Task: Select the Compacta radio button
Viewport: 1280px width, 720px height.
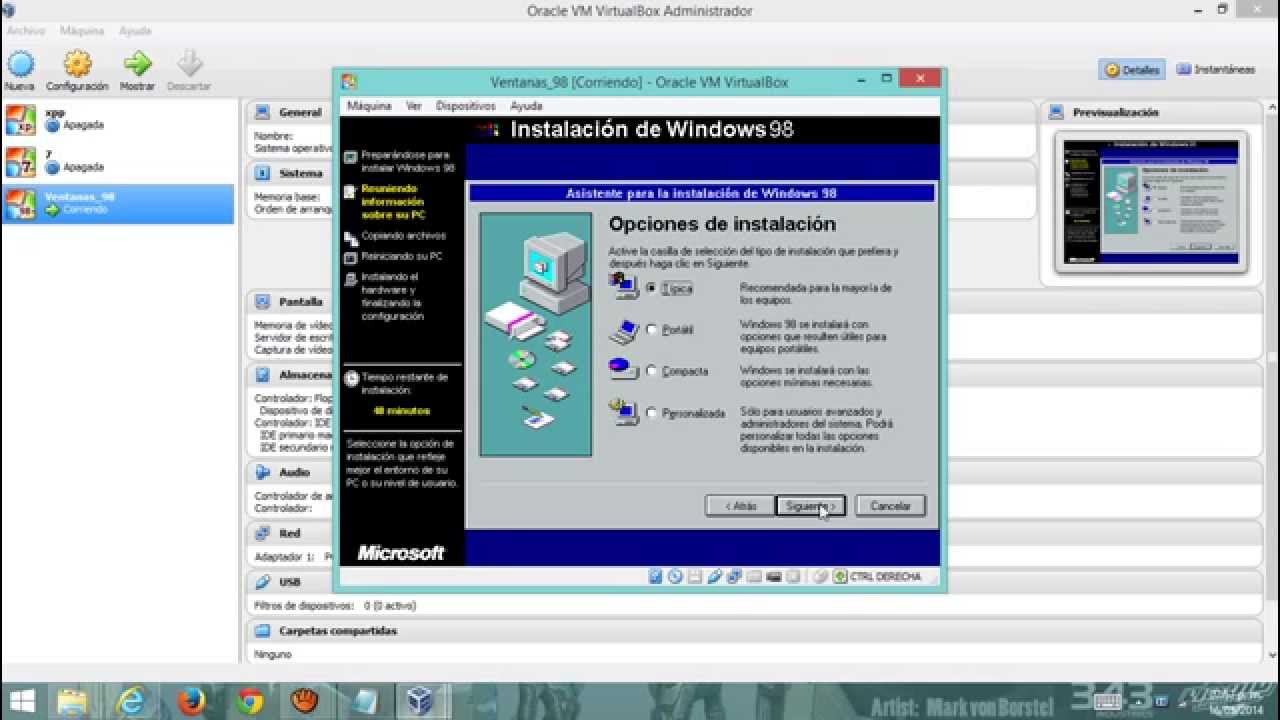Action: (652, 371)
